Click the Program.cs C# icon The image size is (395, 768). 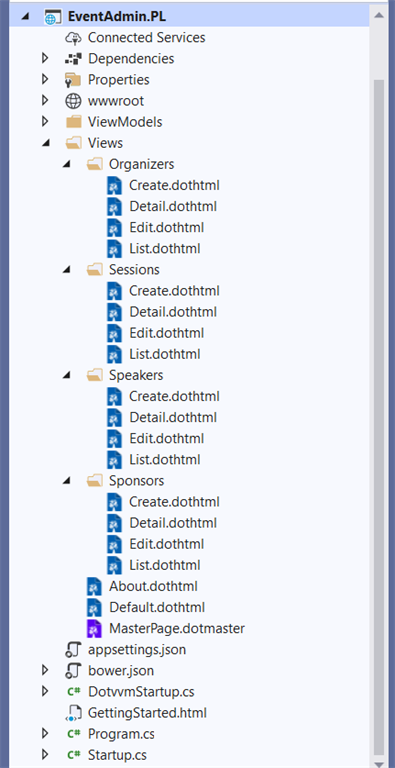[74, 734]
